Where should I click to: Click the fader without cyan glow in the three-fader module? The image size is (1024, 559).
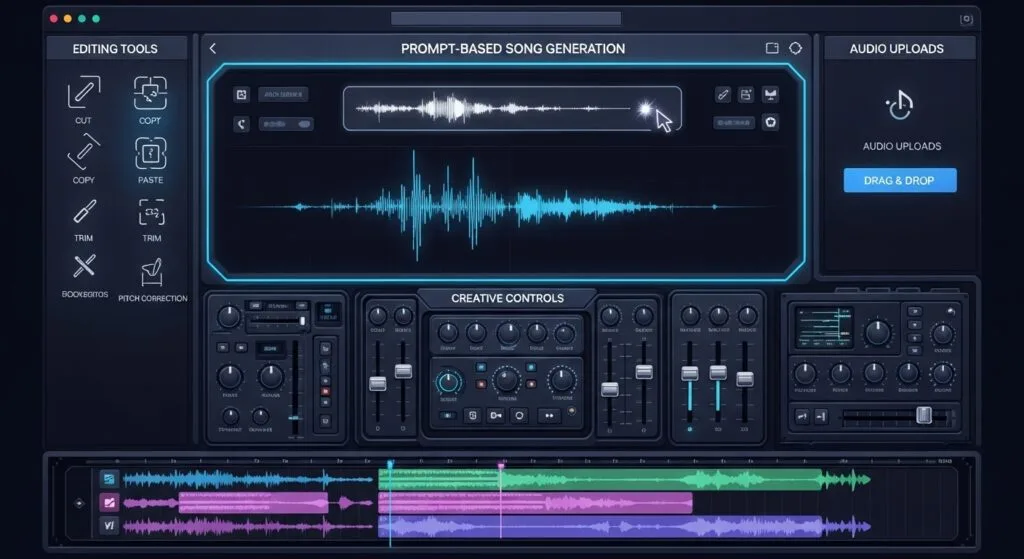click(x=744, y=379)
